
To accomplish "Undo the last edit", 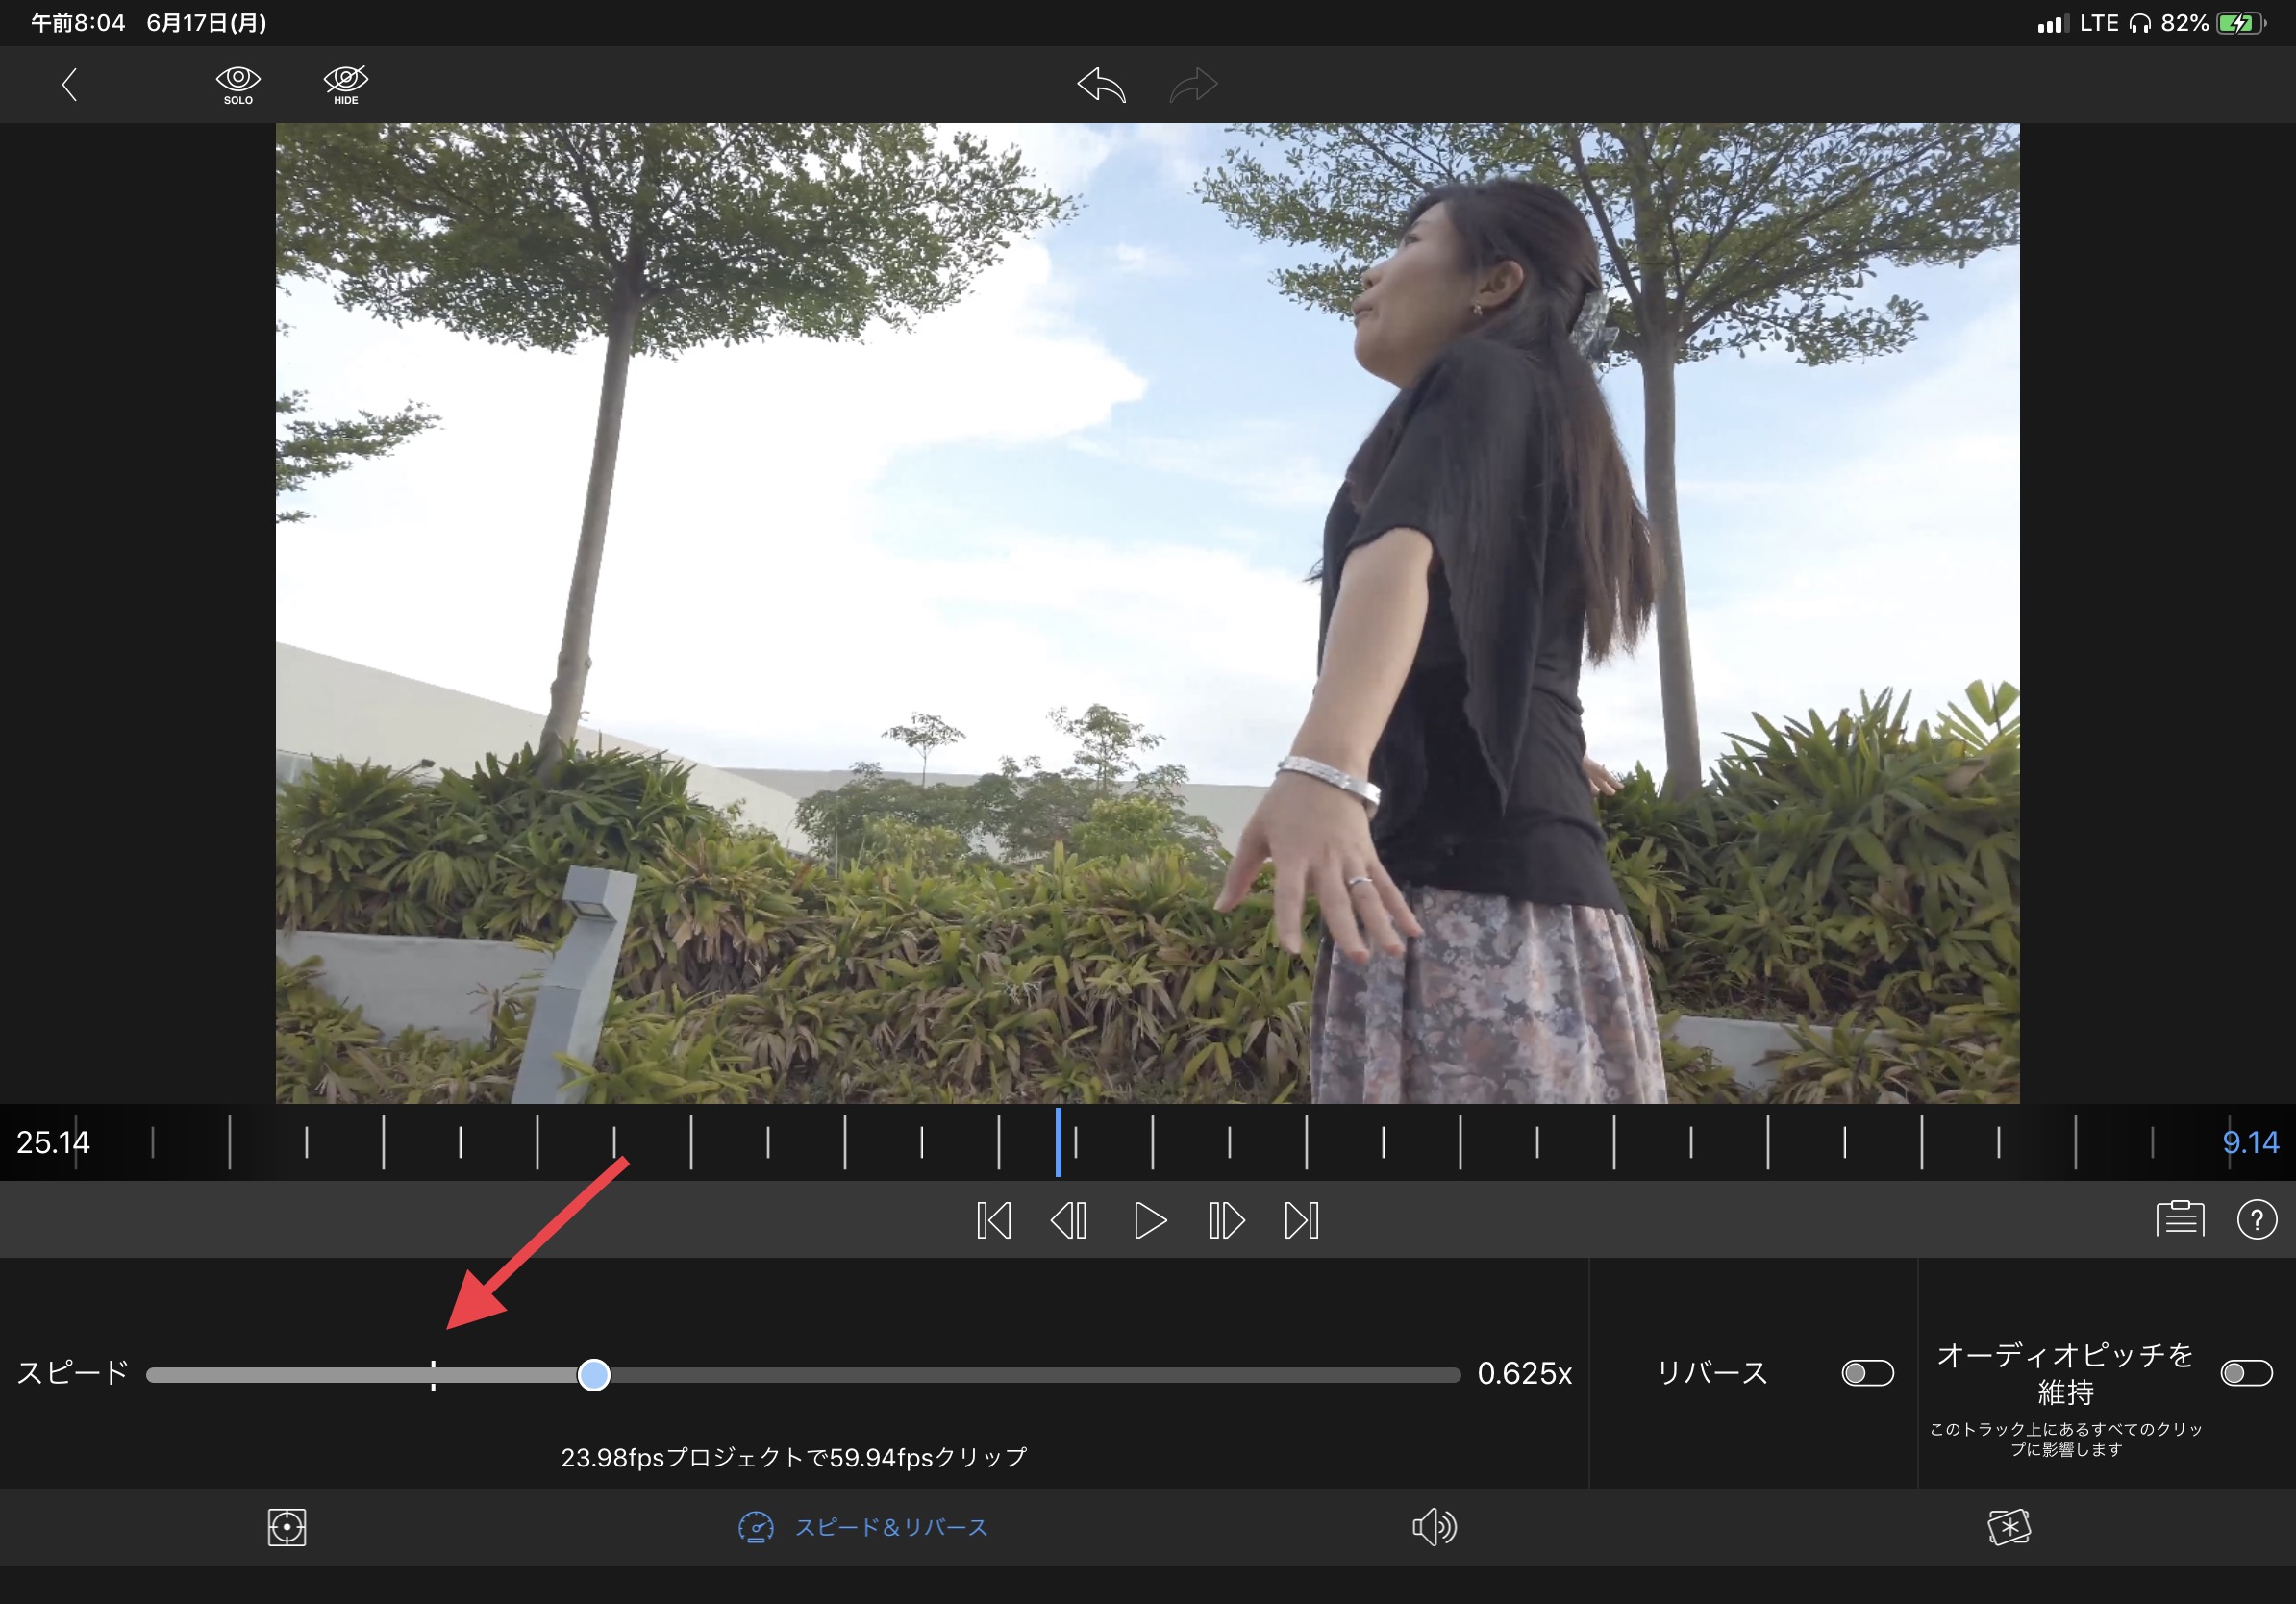I will point(1101,85).
